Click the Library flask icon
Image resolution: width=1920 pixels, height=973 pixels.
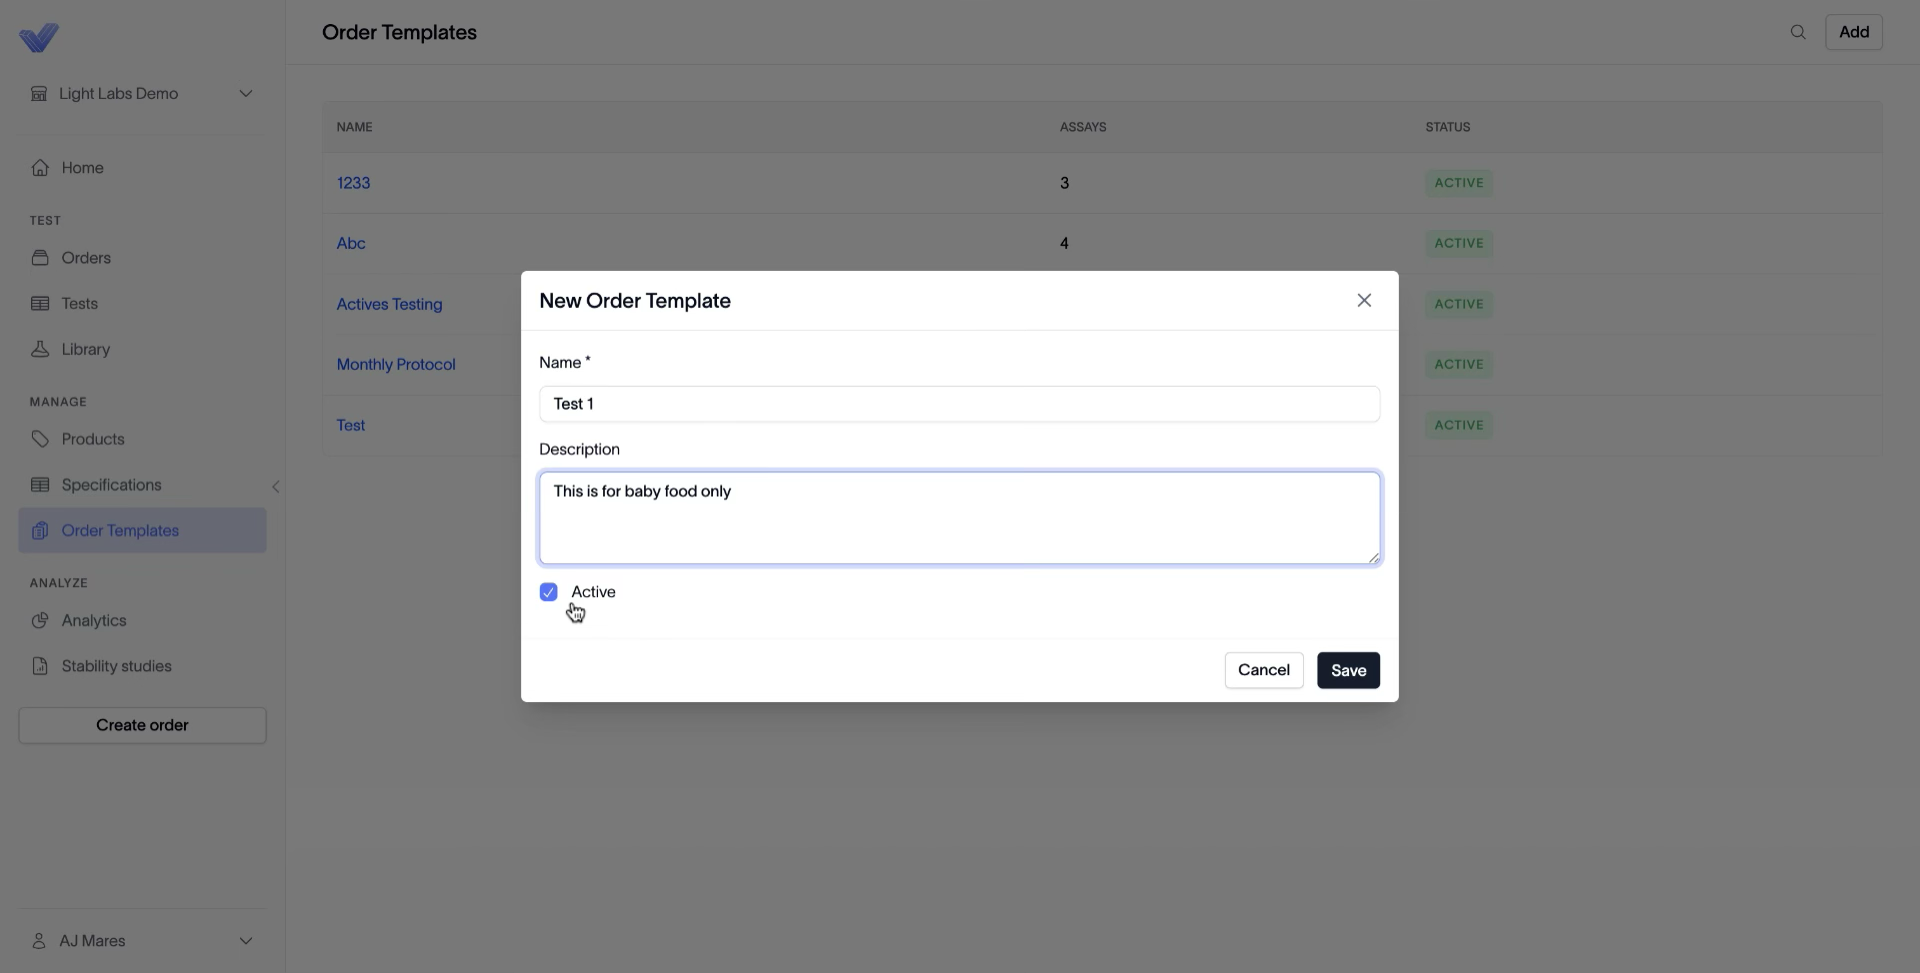pyautogui.click(x=40, y=349)
